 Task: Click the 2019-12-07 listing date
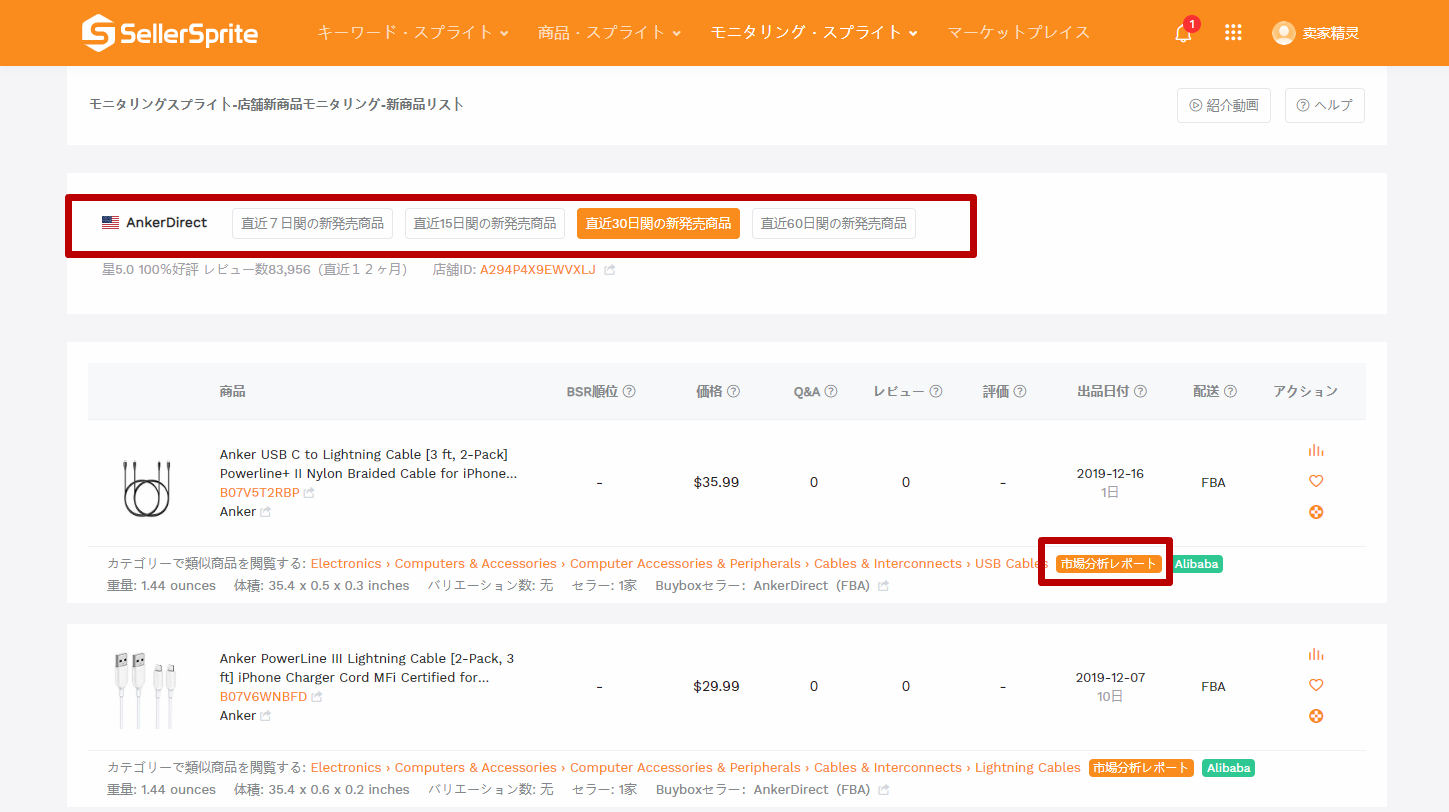[x=1110, y=678]
